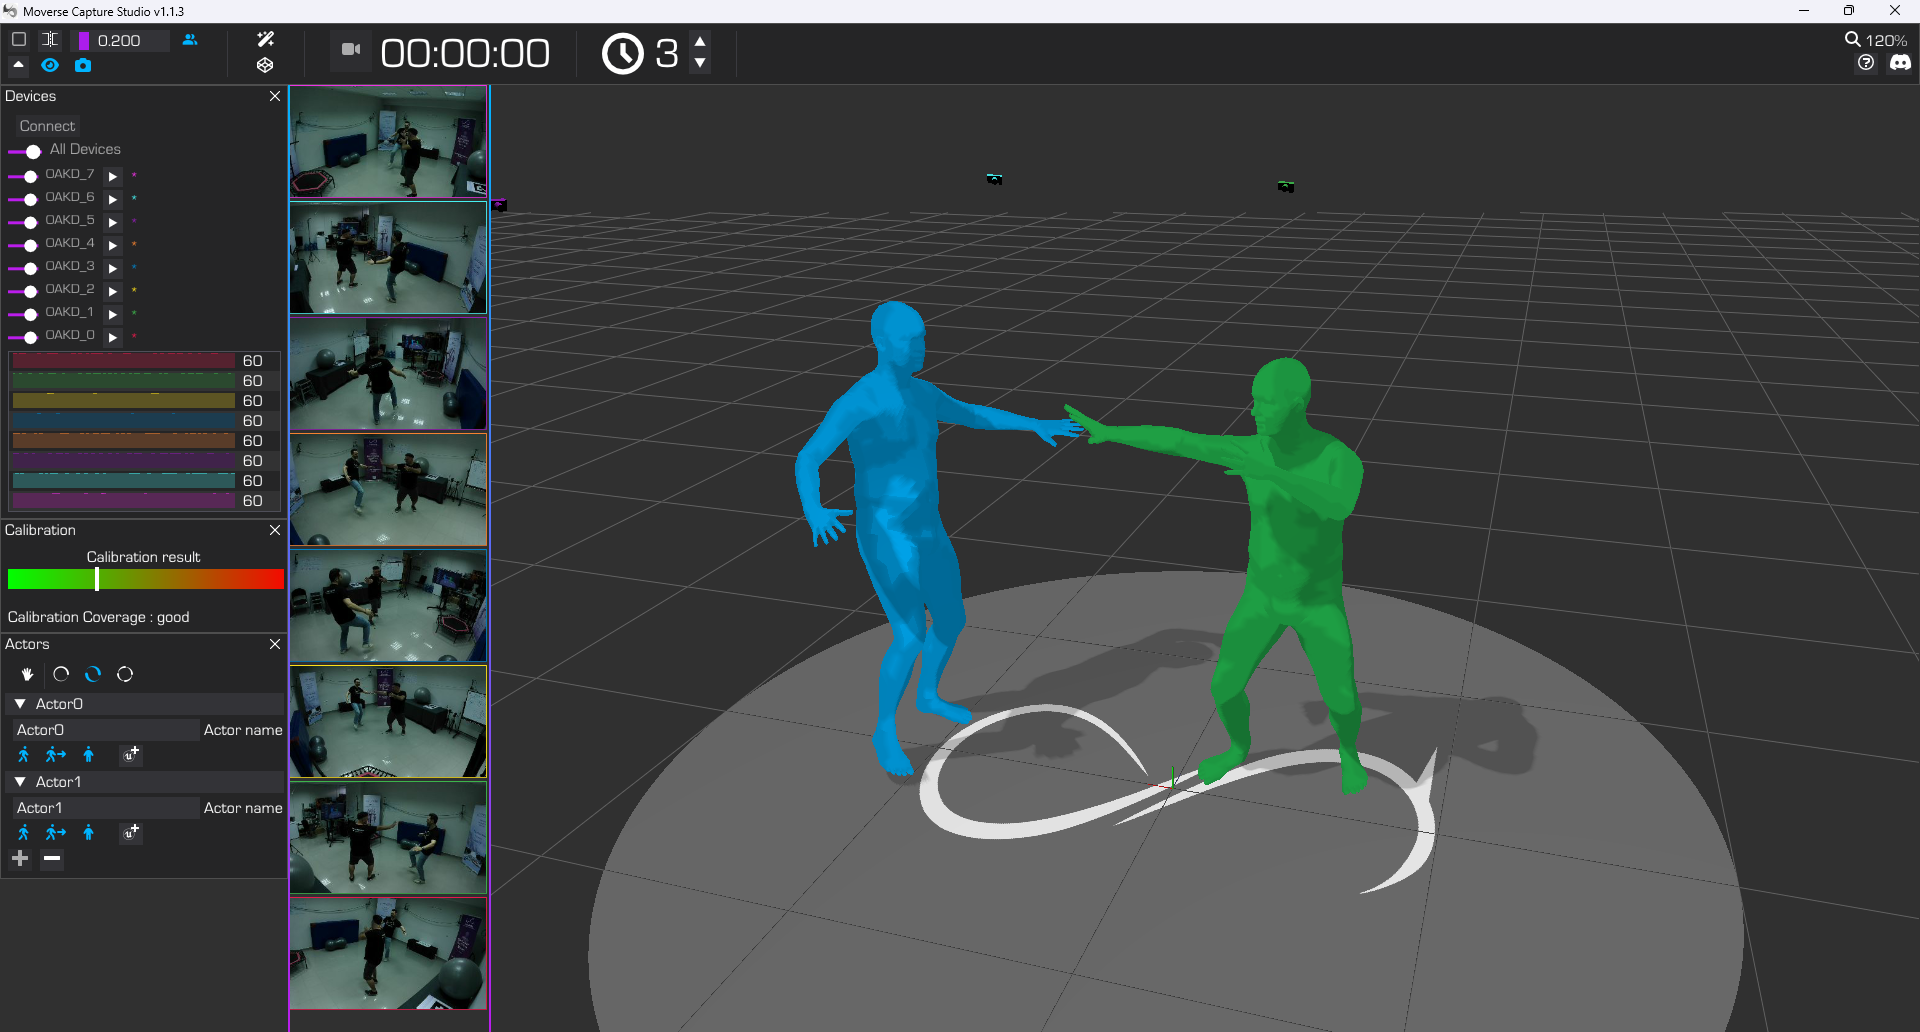Toggle the OAKD_1 device switch
Image resolution: width=1920 pixels, height=1032 pixels.
point(23,314)
